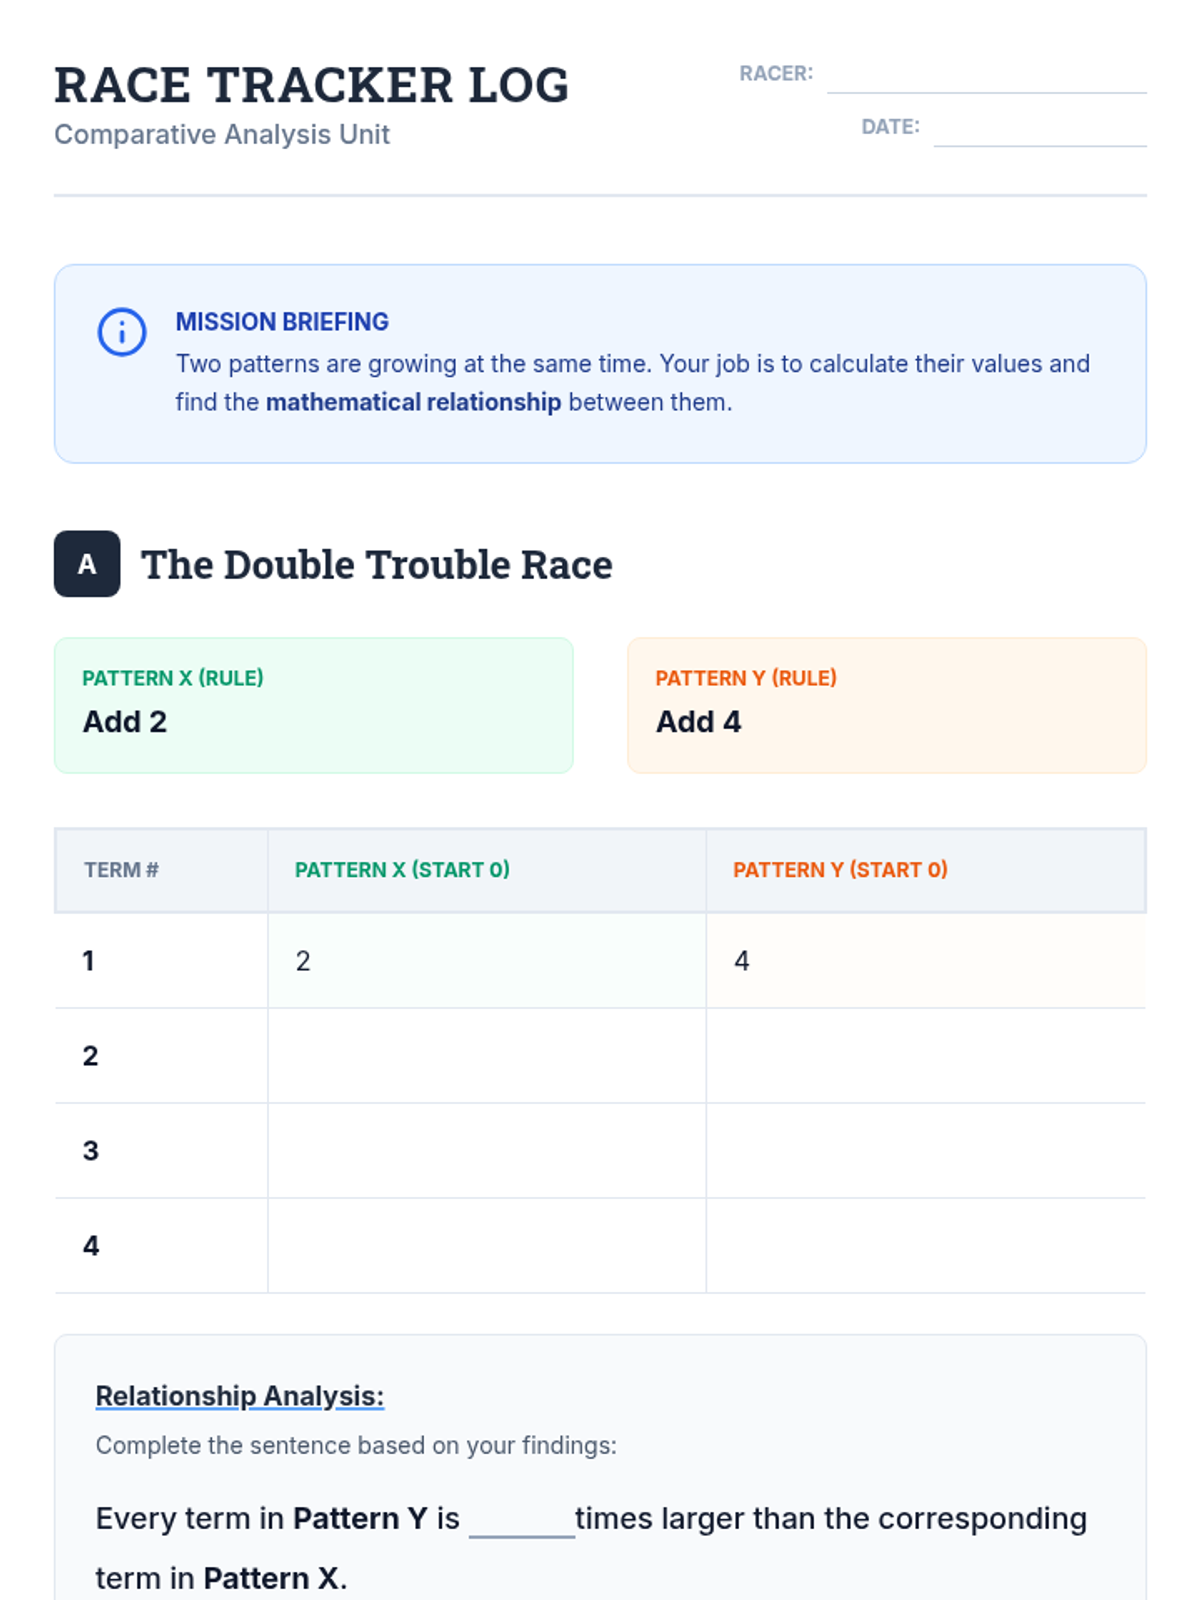Select Pattern Y cell for term 4

tap(925, 1246)
